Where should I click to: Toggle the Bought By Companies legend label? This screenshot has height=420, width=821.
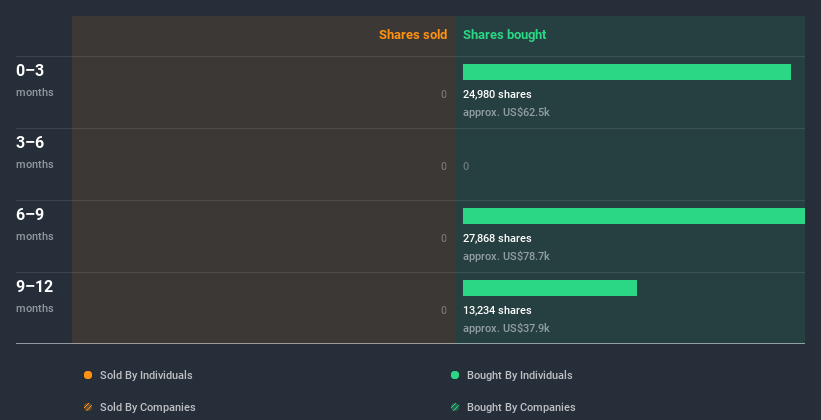coord(521,407)
